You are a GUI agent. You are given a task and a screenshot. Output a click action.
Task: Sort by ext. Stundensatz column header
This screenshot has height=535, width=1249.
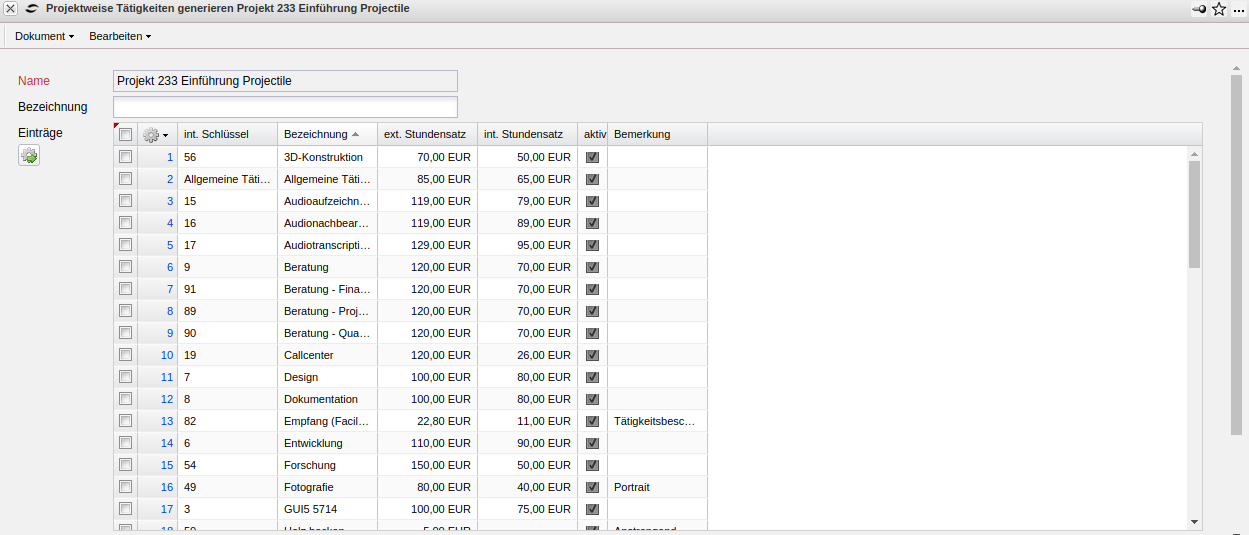click(425, 134)
